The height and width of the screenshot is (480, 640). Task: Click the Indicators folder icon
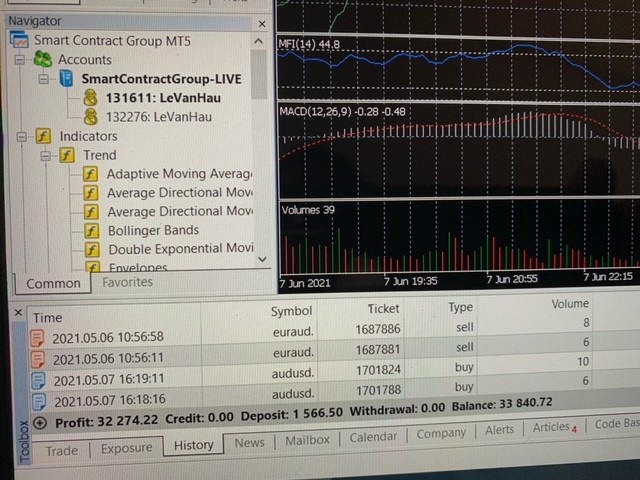point(43,136)
